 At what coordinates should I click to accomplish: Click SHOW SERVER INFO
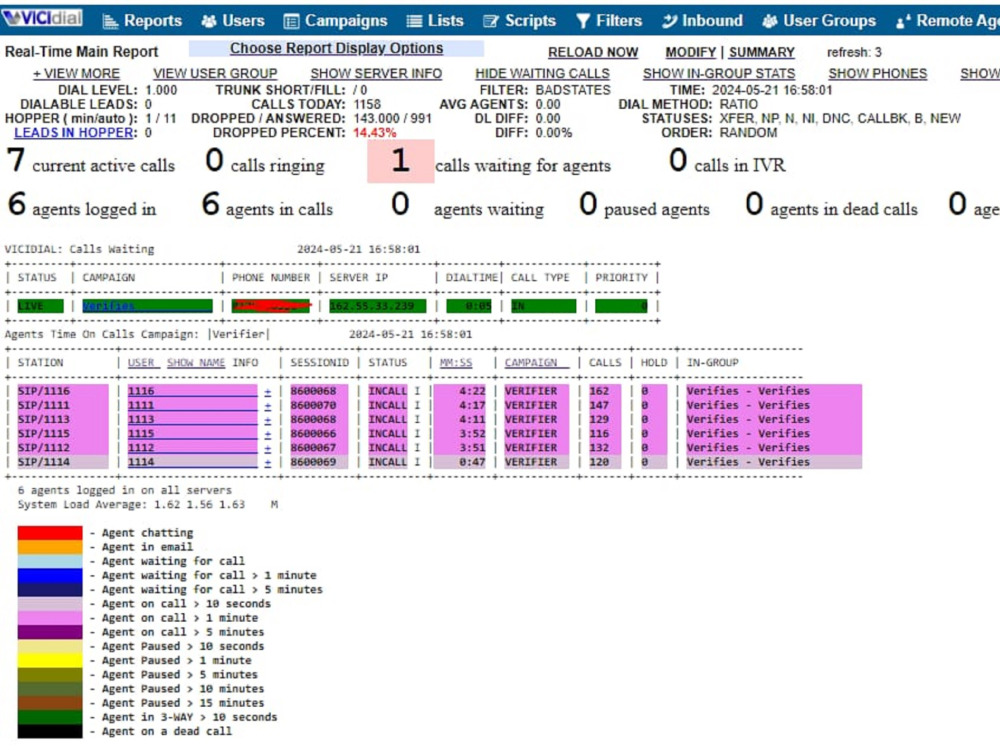point(376,74)
